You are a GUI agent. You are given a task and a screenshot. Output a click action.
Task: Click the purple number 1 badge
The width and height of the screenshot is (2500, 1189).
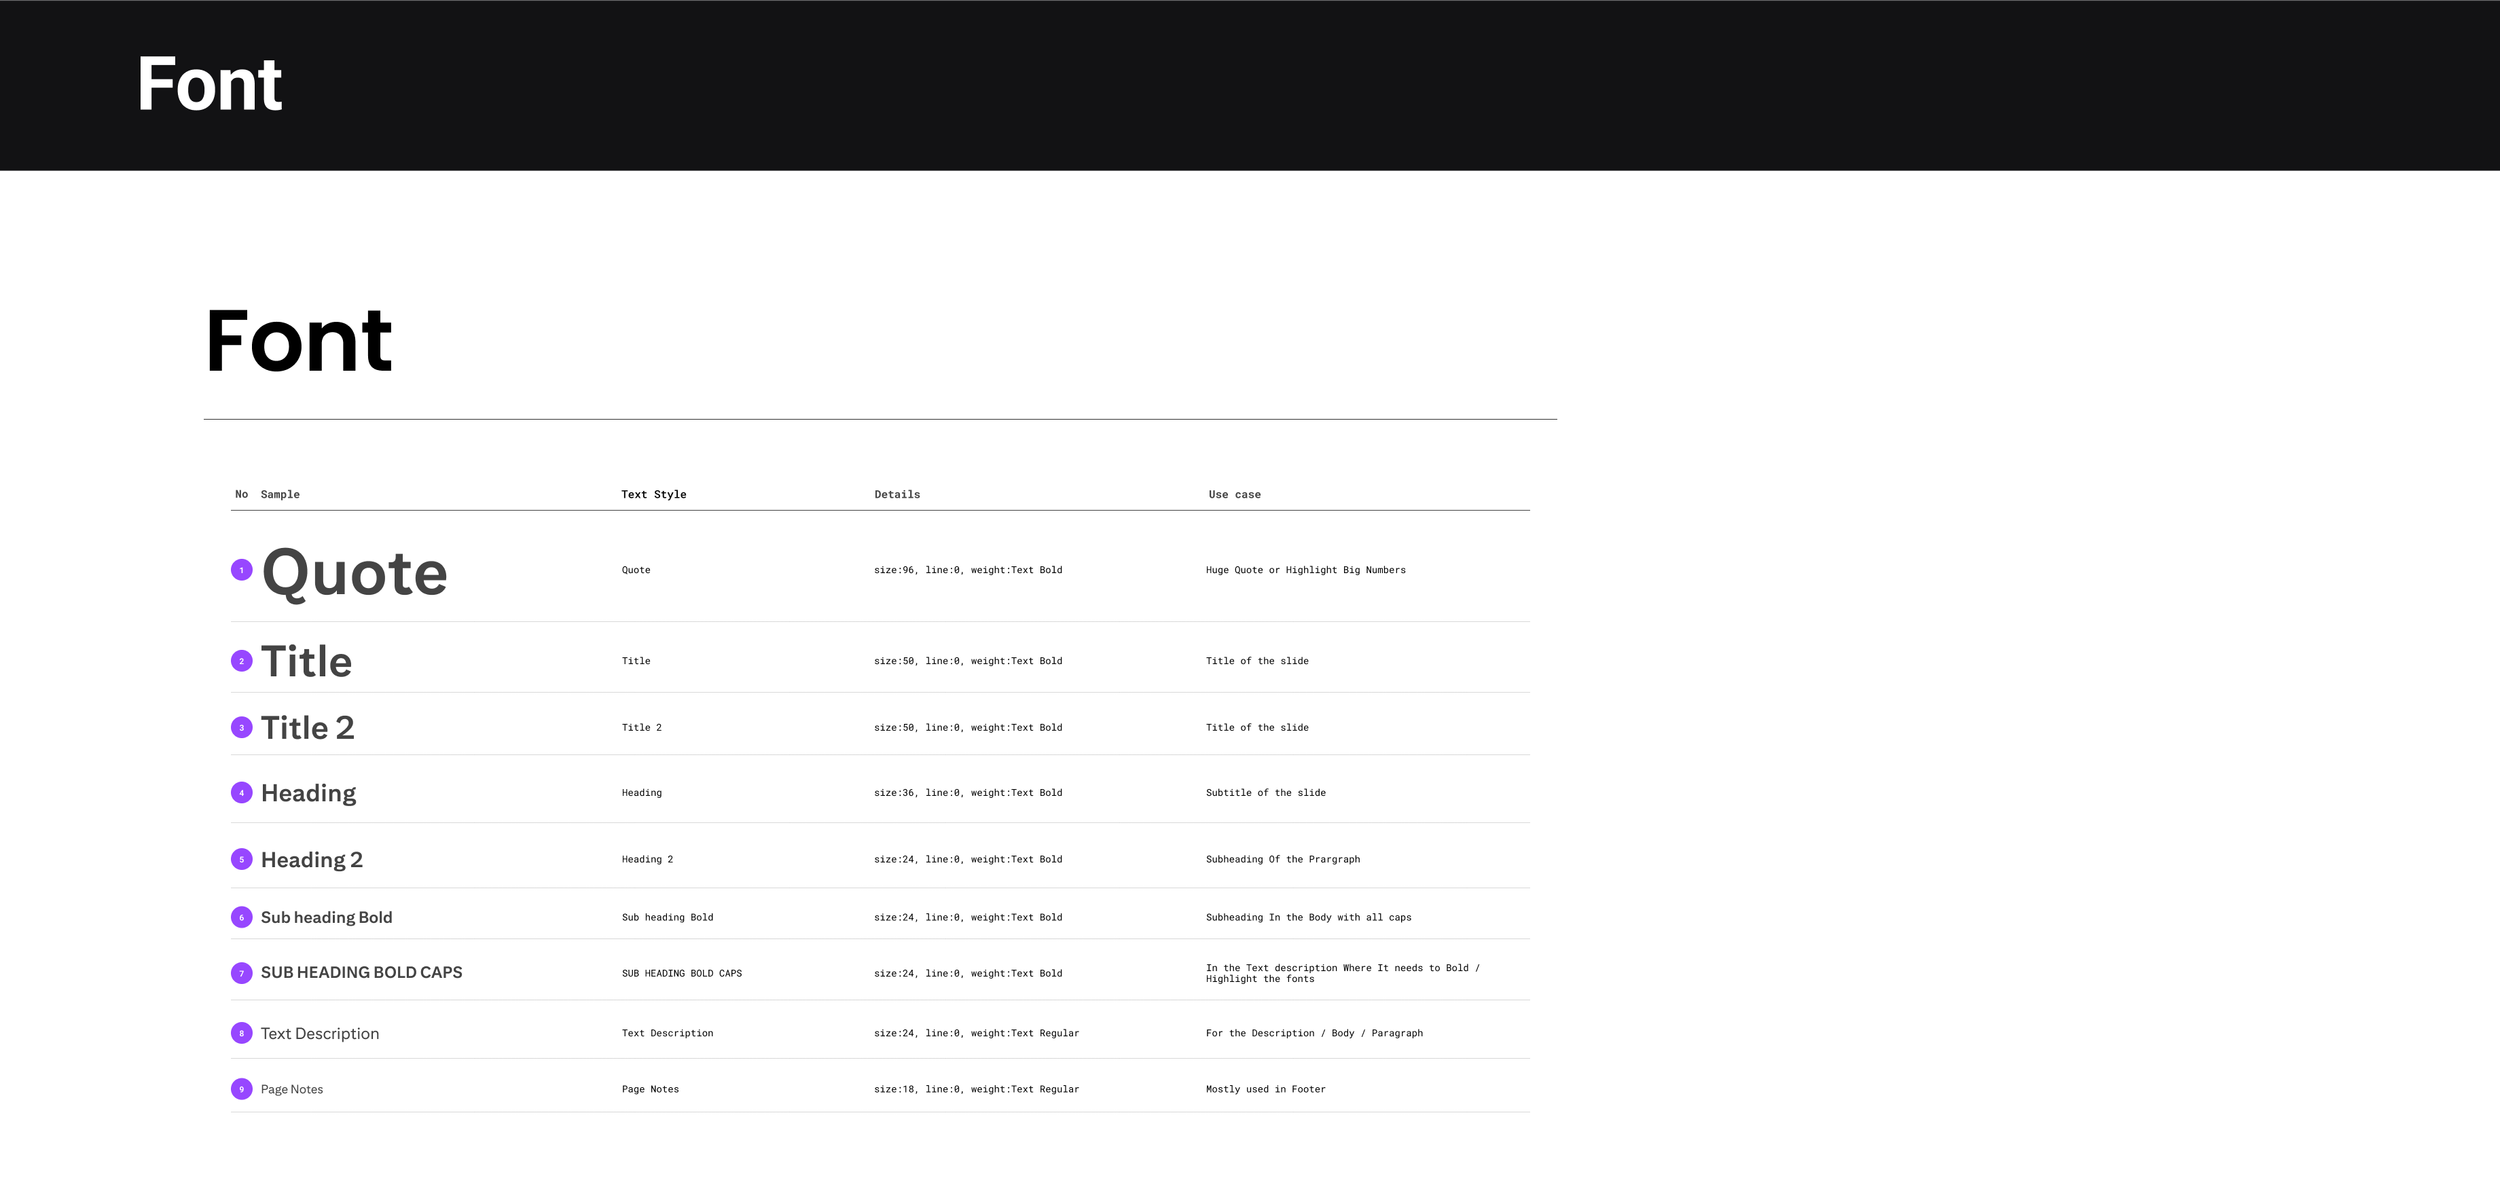[x=241, y=570]
